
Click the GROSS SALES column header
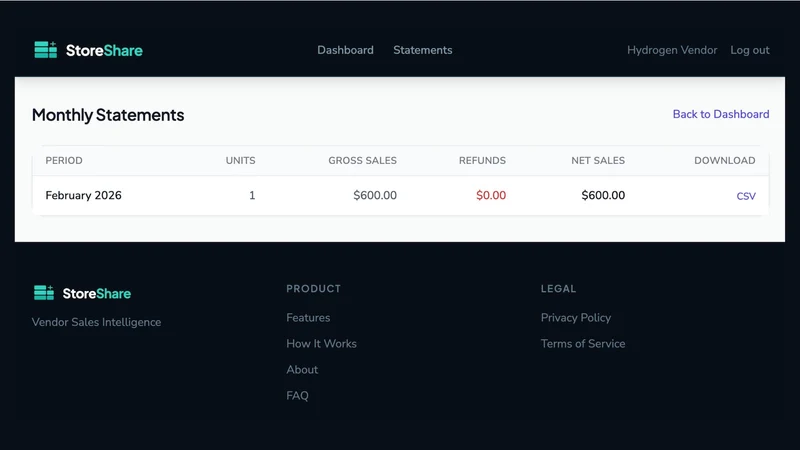[x=362, y=160]
